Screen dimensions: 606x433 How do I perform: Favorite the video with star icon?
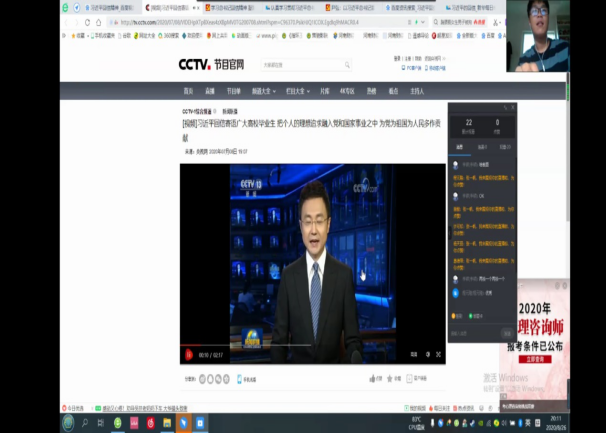tap(390, 378)
